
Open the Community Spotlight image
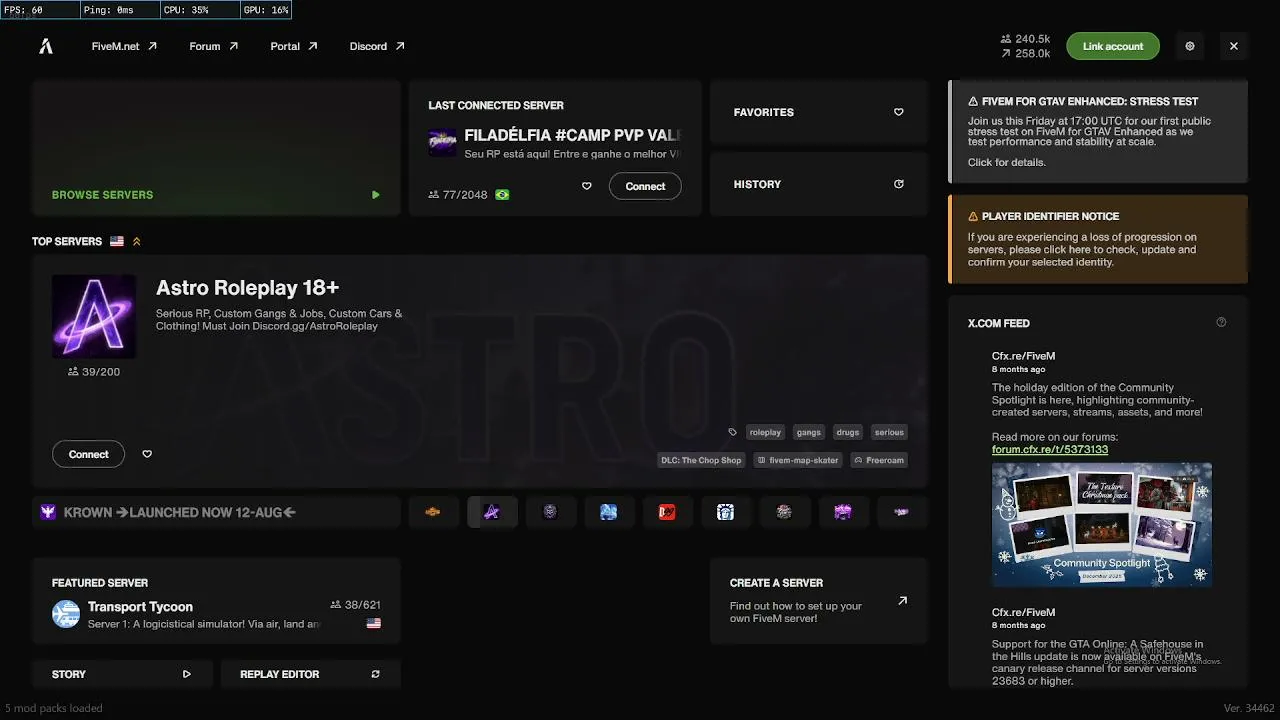pos(1102,524)
